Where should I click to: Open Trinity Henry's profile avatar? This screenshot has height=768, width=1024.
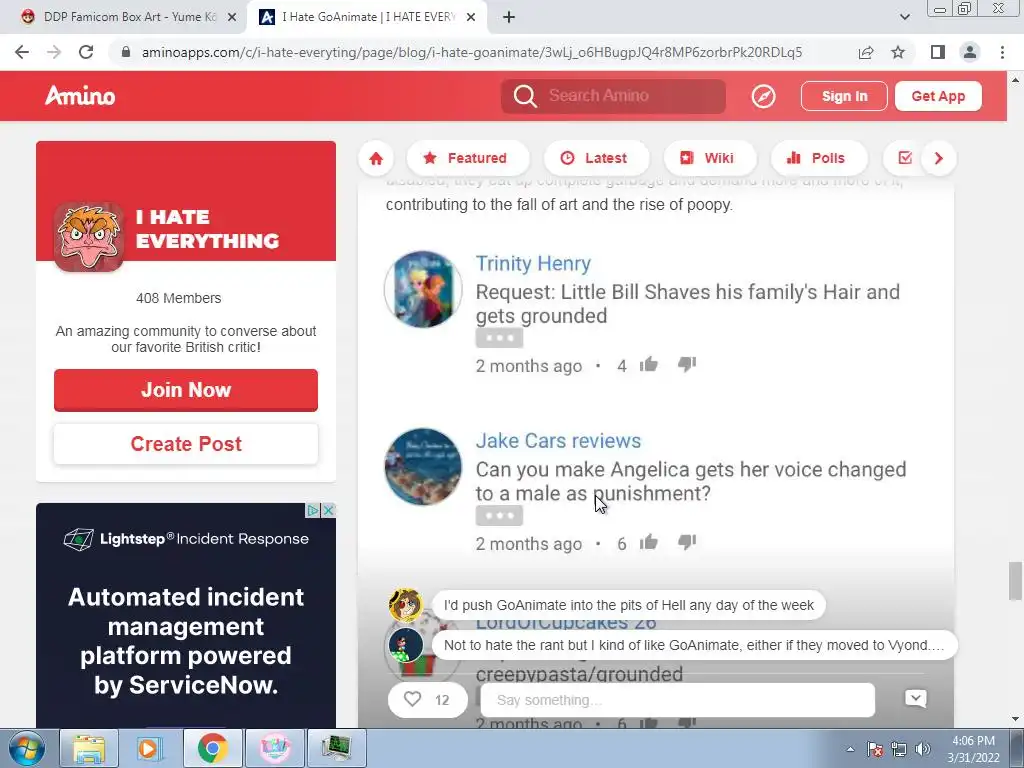point(423,289)
